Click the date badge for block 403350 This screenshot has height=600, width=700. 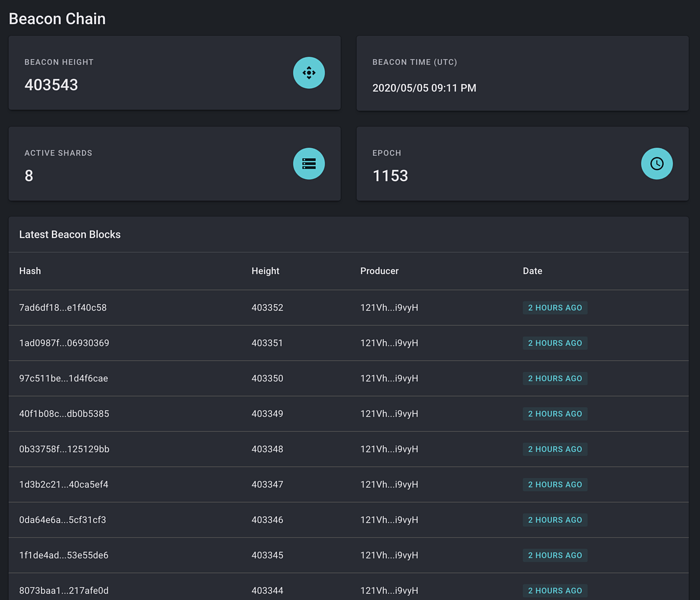tap(554, 379)
